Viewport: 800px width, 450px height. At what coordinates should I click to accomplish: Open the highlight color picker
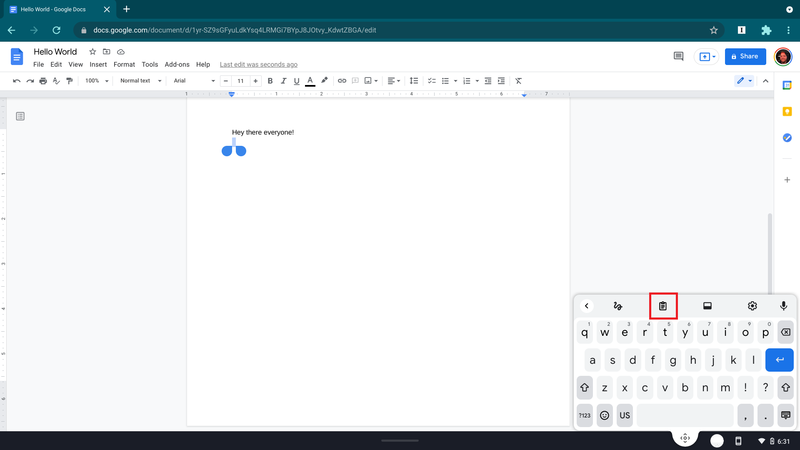(324, 81)
